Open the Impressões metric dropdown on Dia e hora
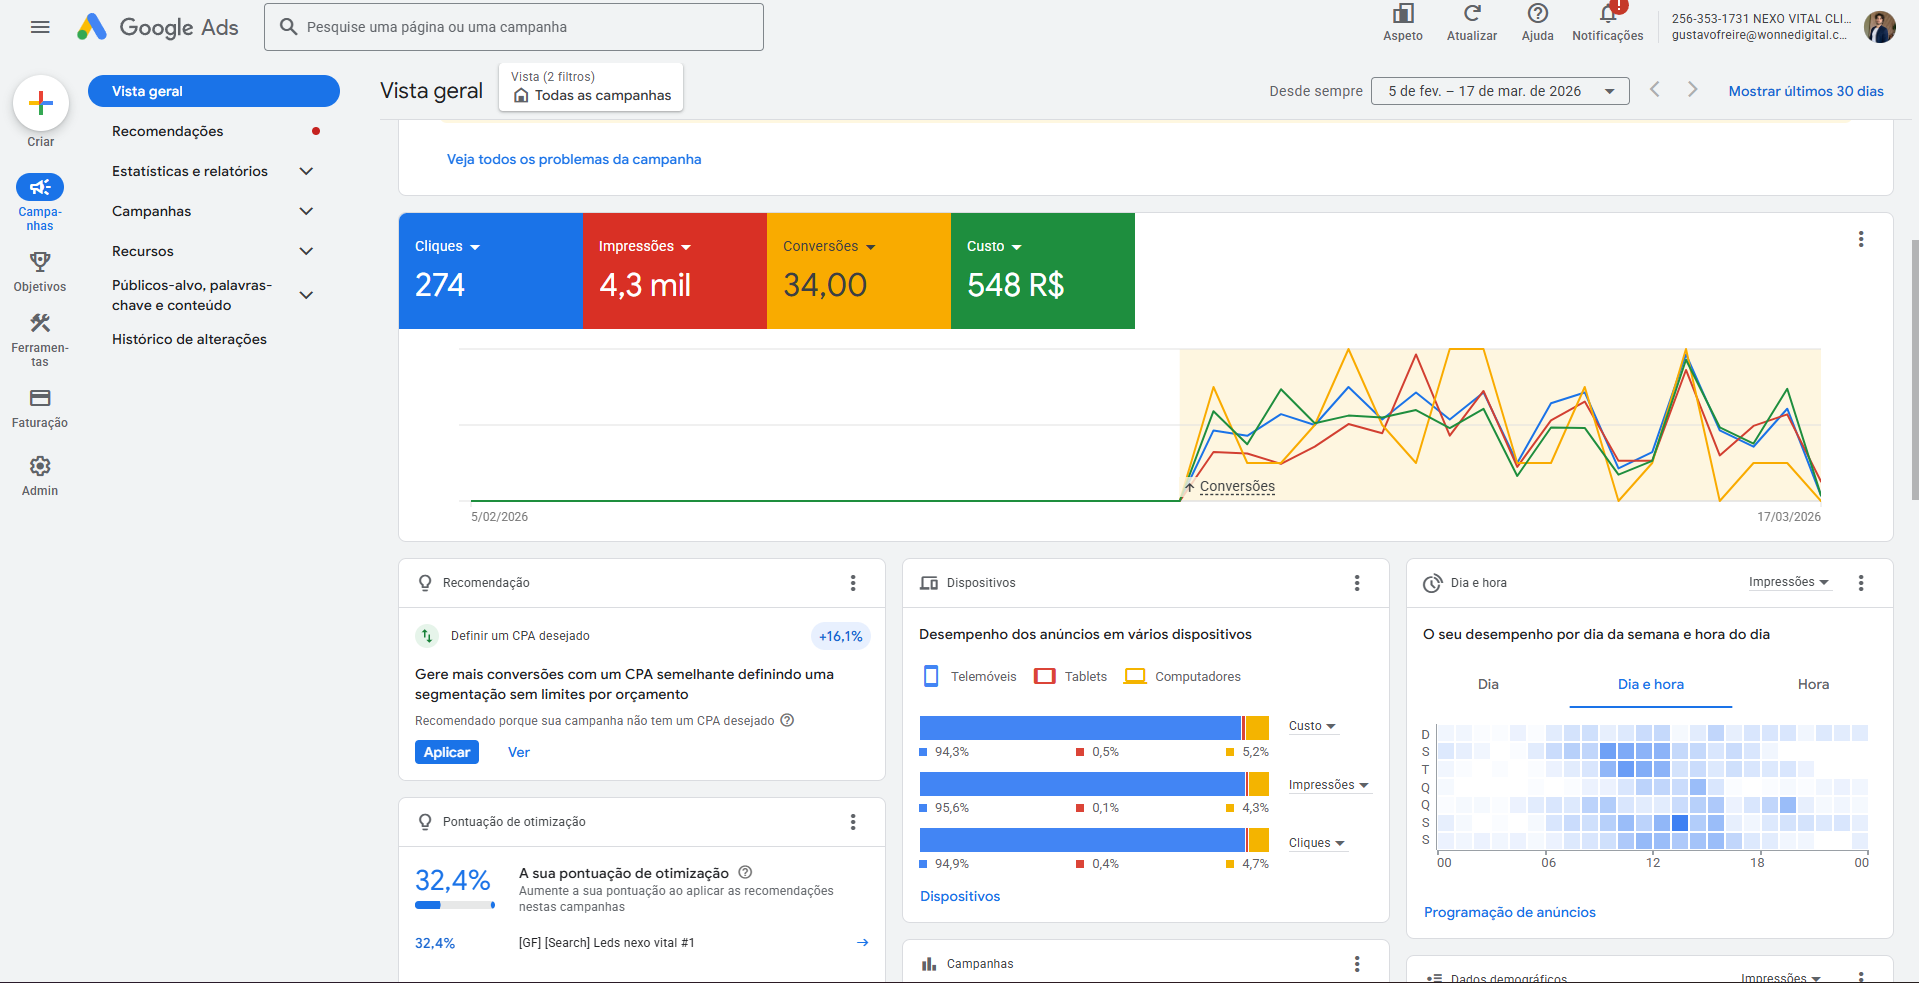This screenshot has height=983, width=1919. (1789, 582)
